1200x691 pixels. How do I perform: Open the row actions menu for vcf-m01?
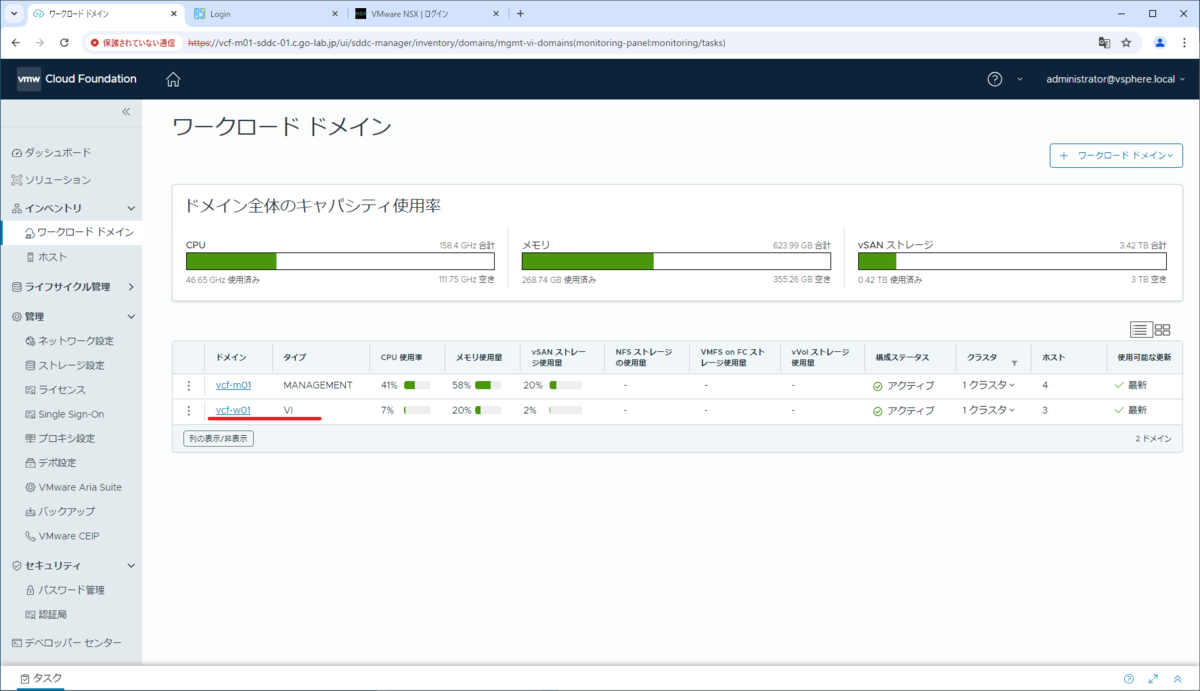coord(188,384)
